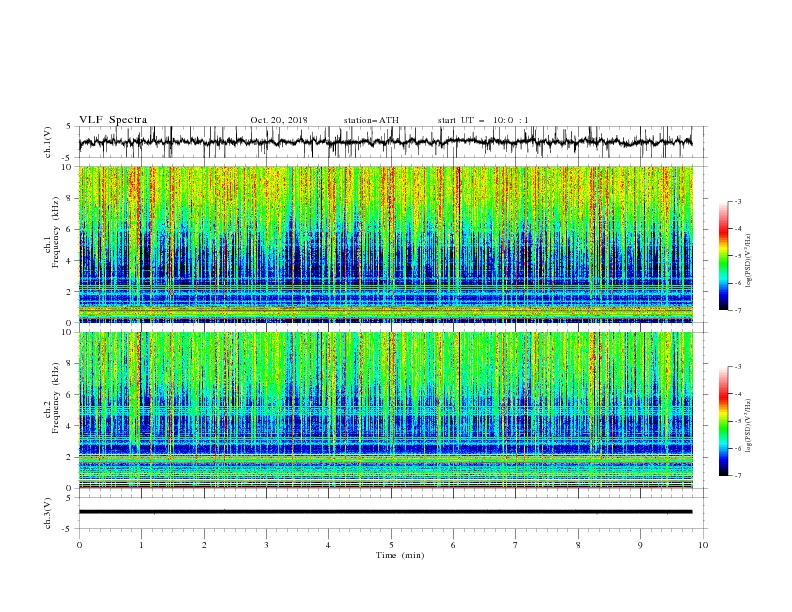Click the "start UT = 10:0 :1" text
Screen dimensions: 792x612
(x=483, y=120)
